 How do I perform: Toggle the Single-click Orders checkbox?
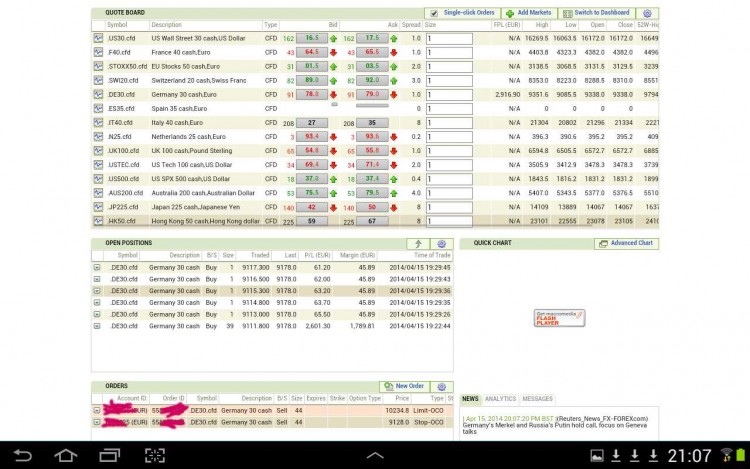pyautogui.click(x=434, y=13)
